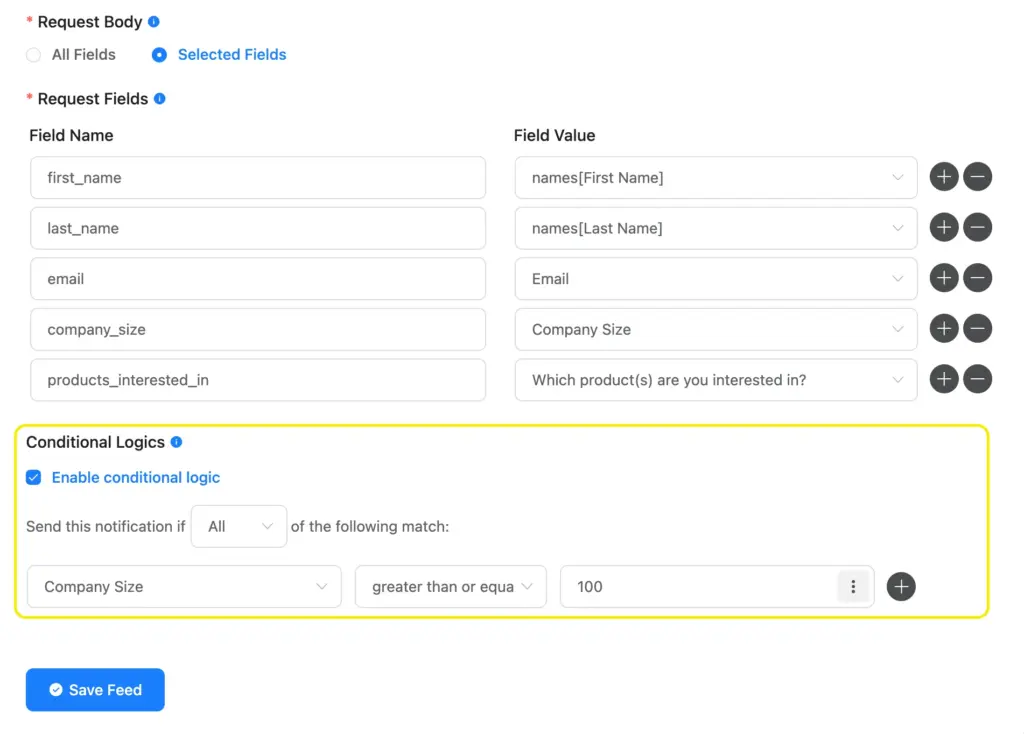Show Request Fields info tooltip
Screen dimensions: 1024x734
160,99
